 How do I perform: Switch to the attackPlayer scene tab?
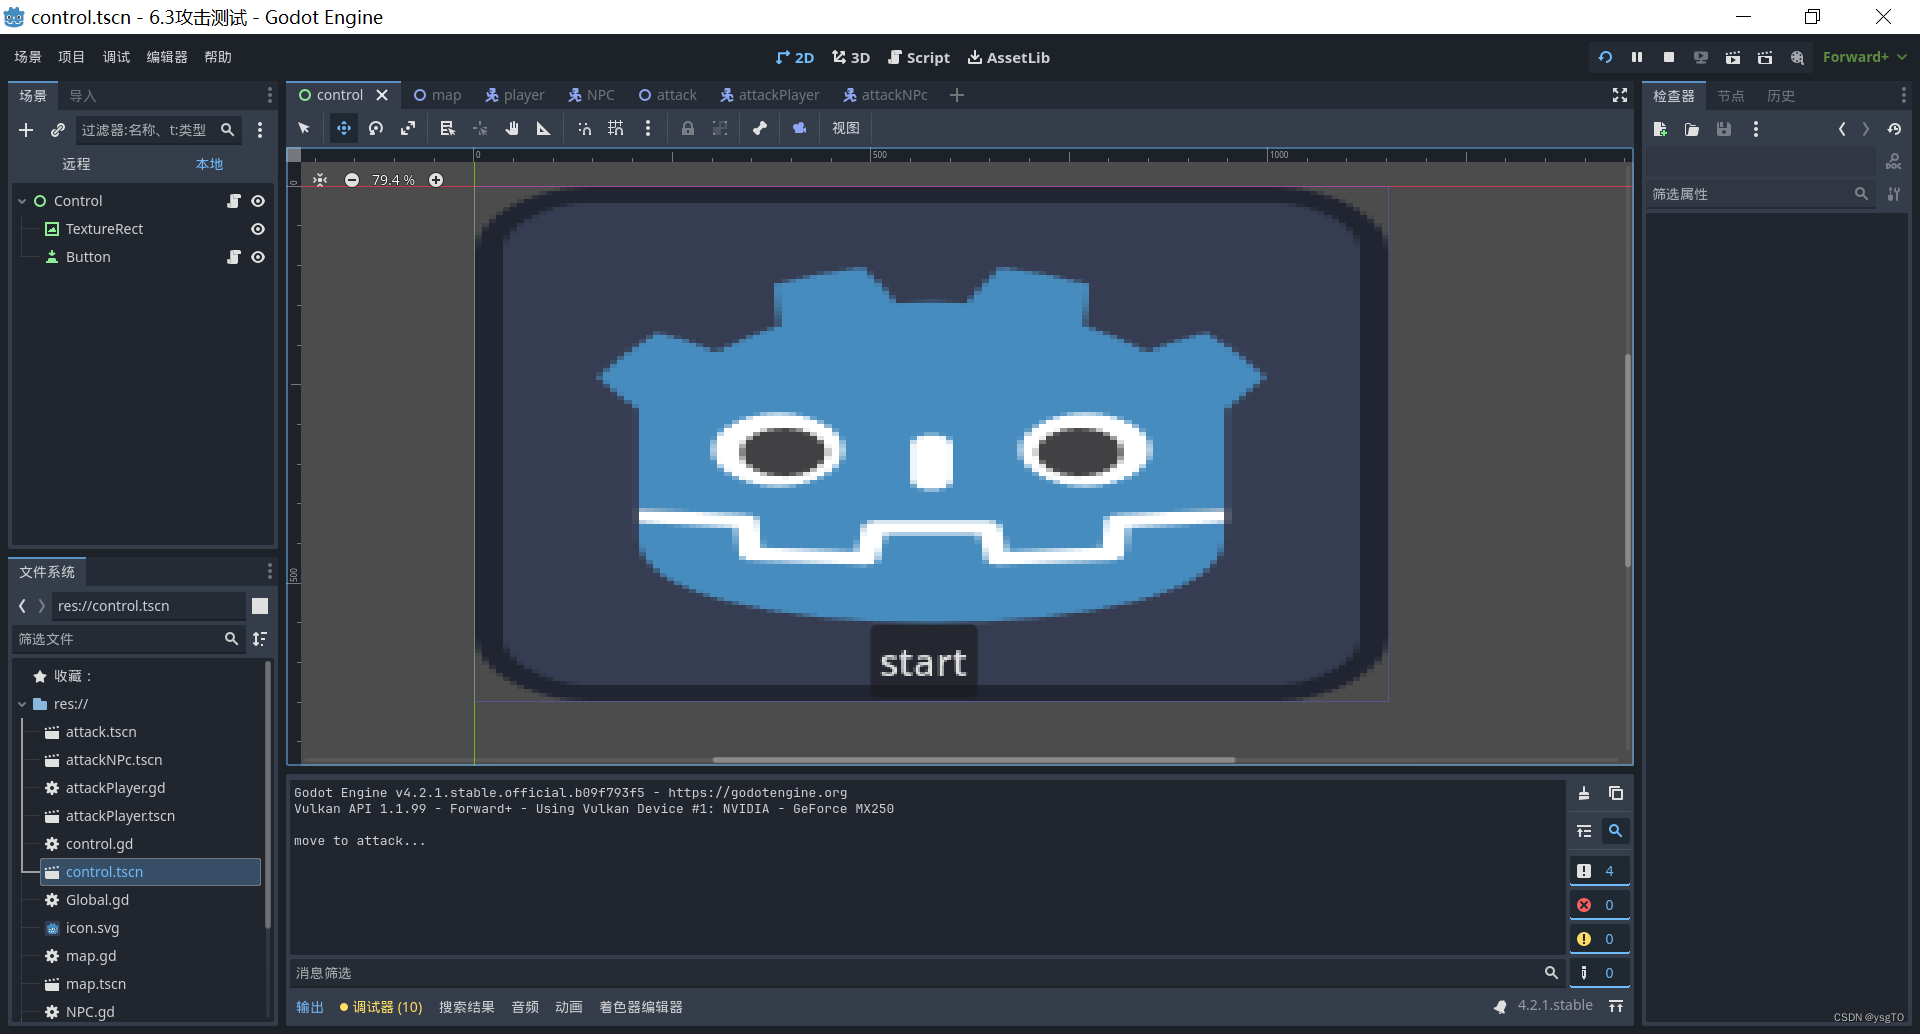(x=770, y=95)
